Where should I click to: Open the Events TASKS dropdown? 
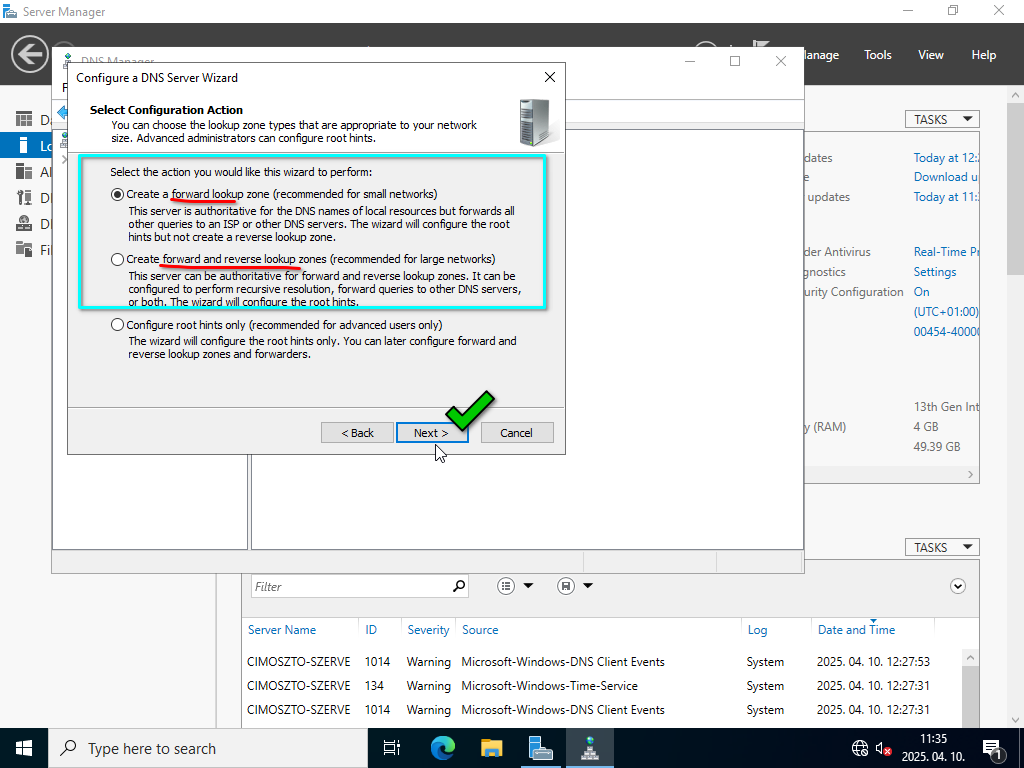point(941,547)
